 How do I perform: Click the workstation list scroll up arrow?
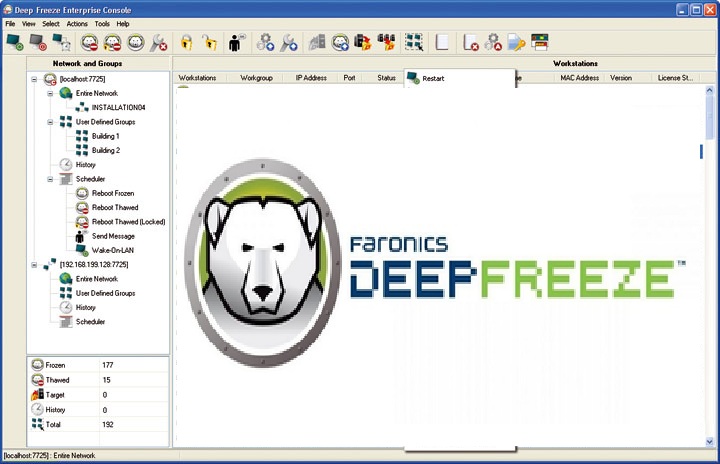coord(710,91)
